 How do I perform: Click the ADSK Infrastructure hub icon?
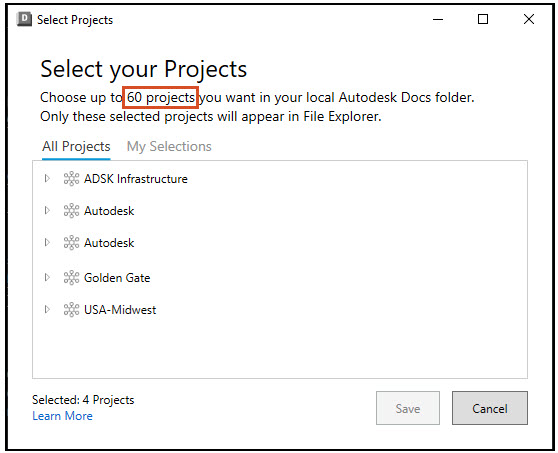[71, 179]
